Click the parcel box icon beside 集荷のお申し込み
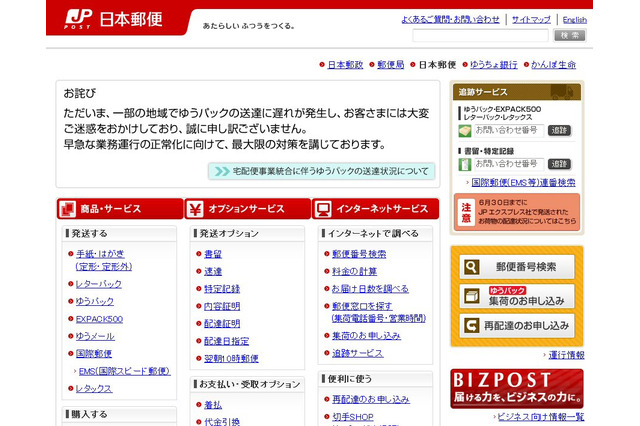Viewport: 640px width, 426px height. (x=471, y=296)
